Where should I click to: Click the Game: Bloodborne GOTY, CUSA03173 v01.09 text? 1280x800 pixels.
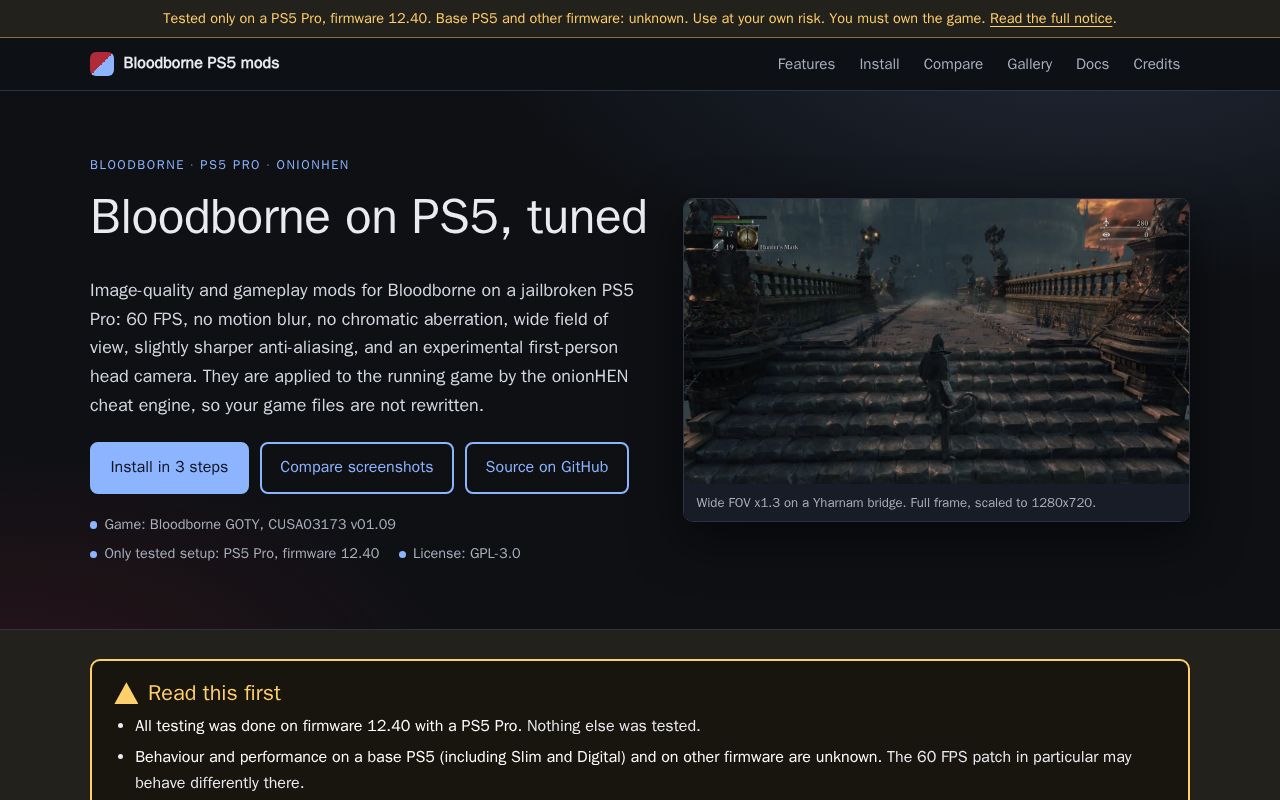coord(250,524)
